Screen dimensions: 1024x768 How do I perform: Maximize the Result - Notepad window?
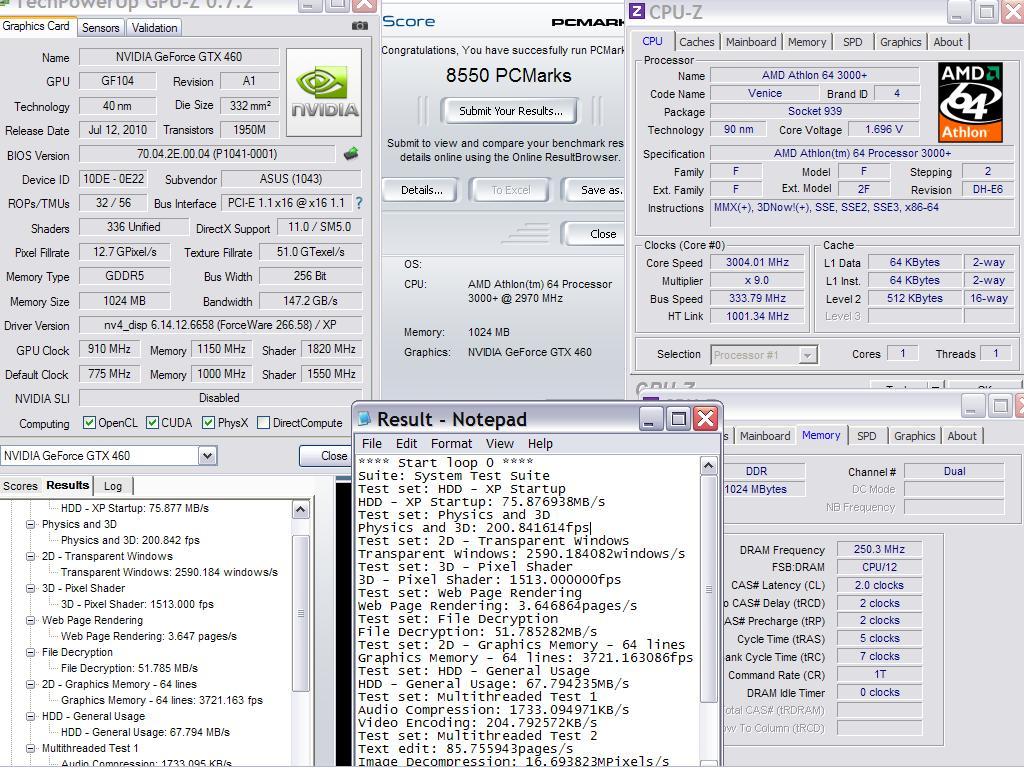pyautogui.click(x=678, y=419)
